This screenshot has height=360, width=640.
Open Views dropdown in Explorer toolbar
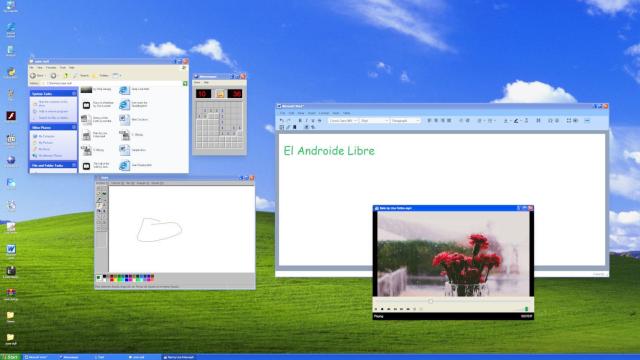tap(117, 76)
